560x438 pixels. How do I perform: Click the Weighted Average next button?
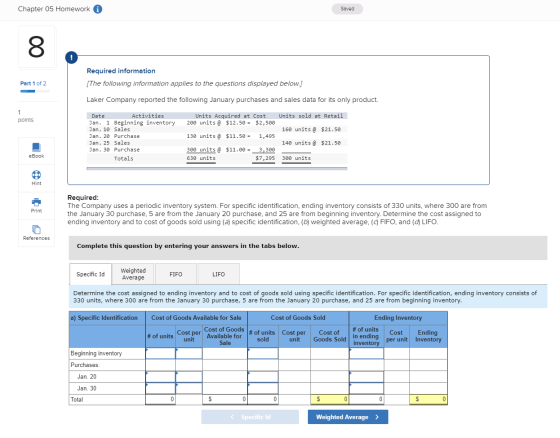(x=348, y=417)
